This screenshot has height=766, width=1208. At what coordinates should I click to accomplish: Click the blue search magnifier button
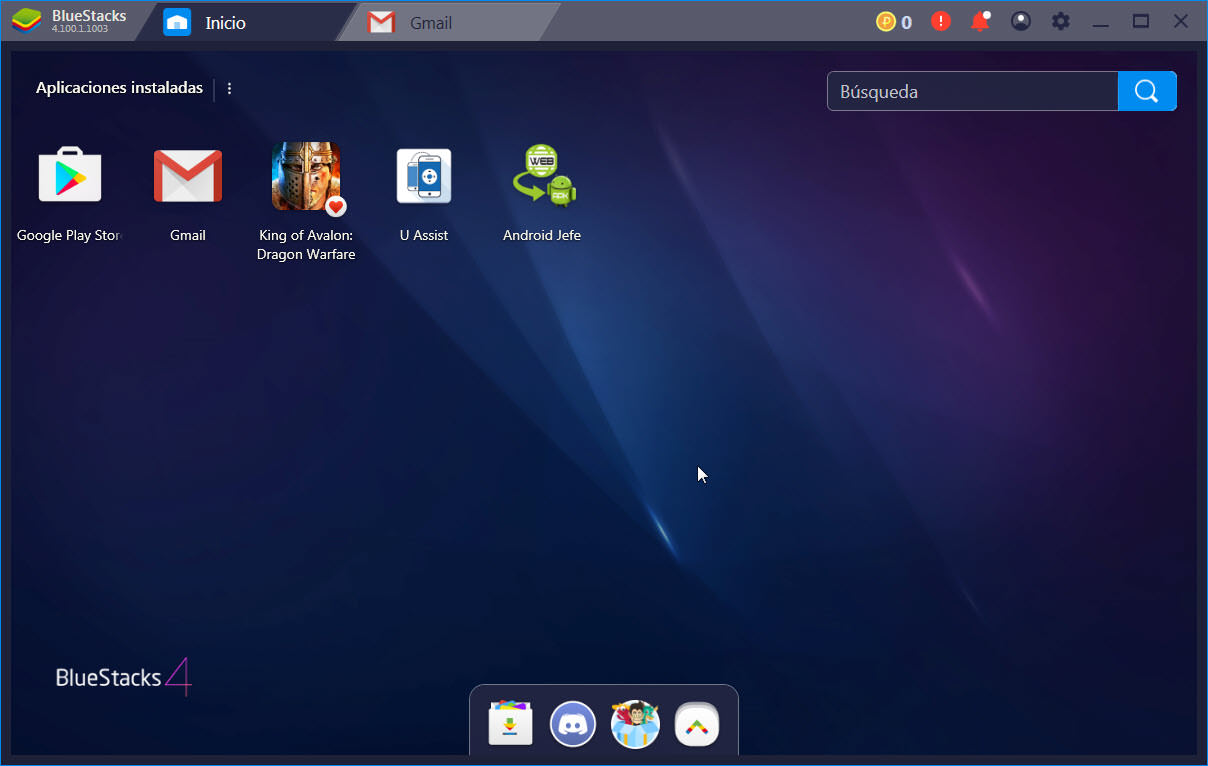coord(1147,91)
